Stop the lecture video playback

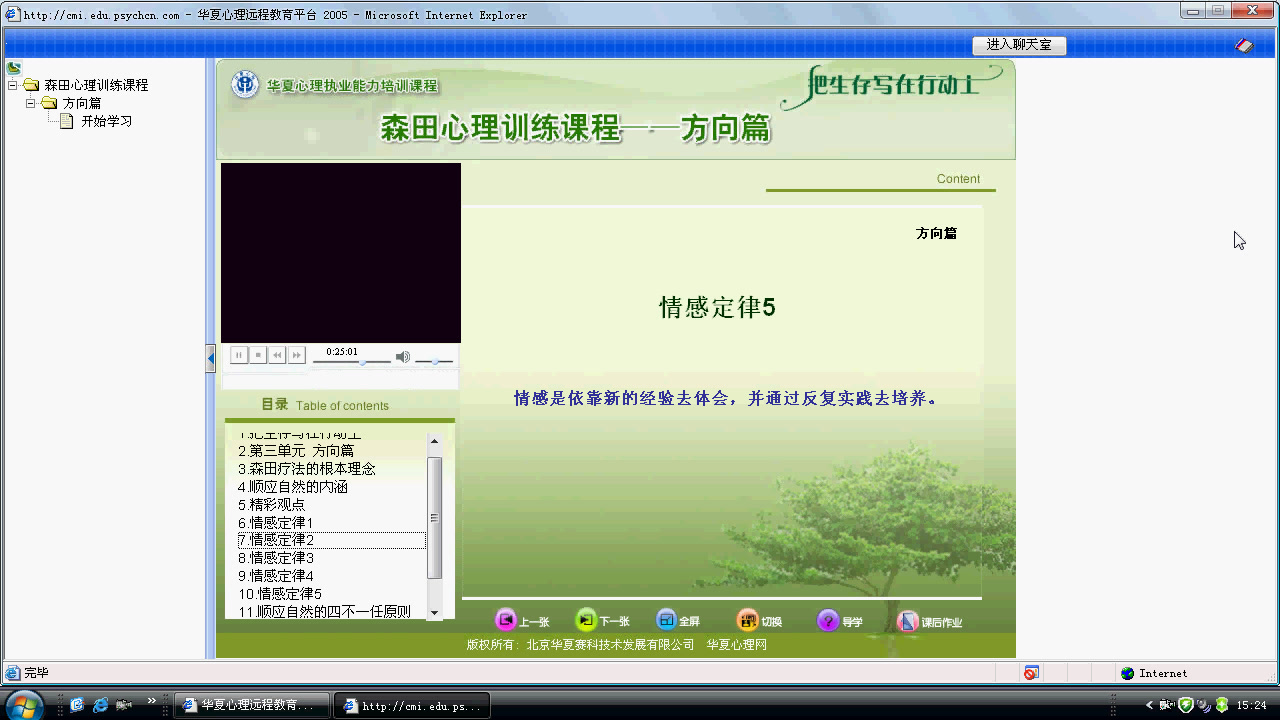(x=258, y=355)
